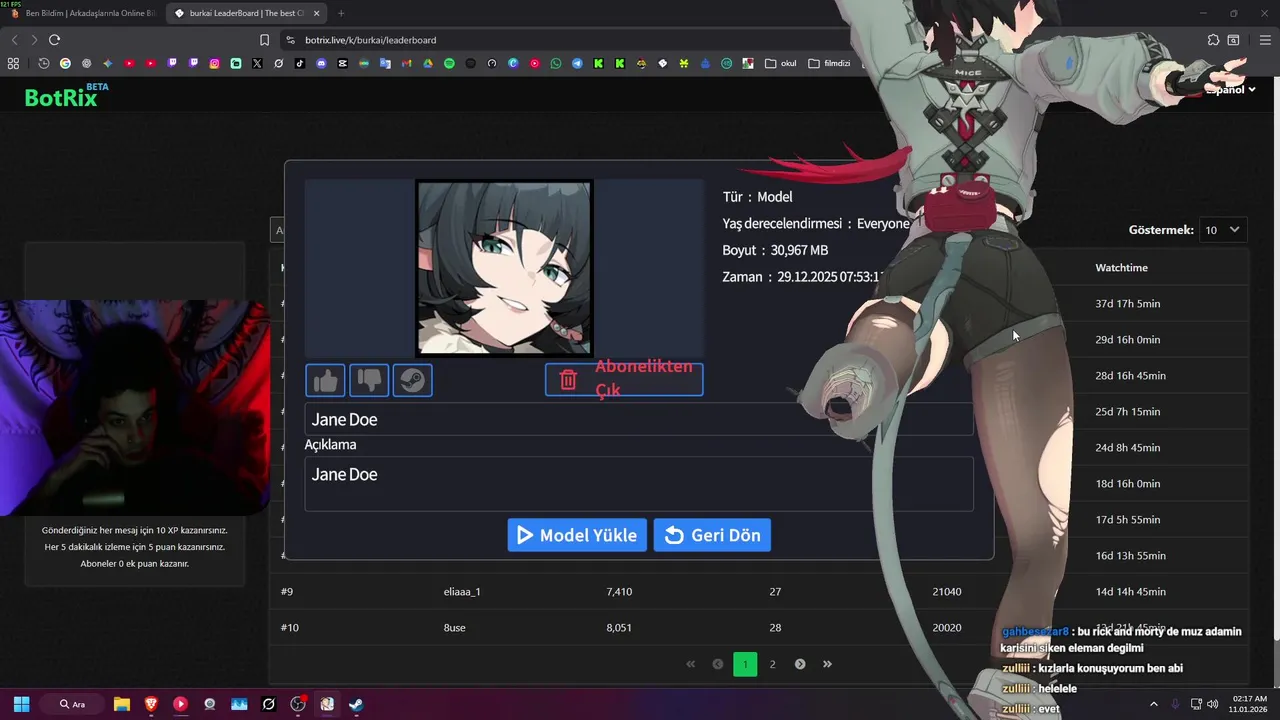Image resolution: width=1280 pixels, height=720 pixels.
Task: Click the taskbar Ara search box
Action: [72, 704]
